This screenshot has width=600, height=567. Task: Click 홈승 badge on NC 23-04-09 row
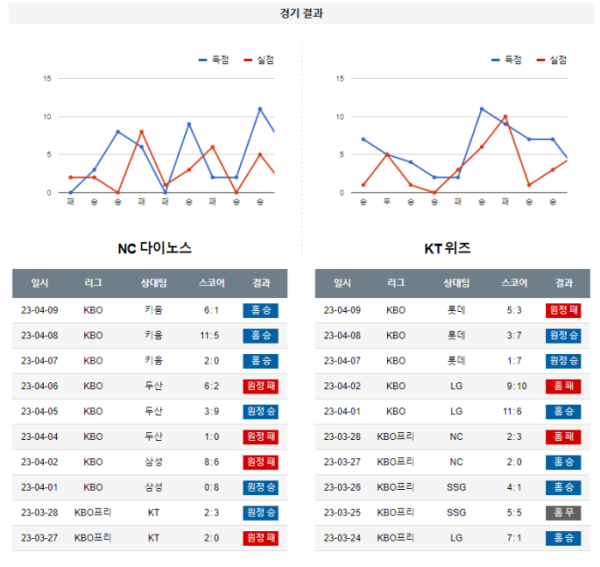[261, 310]
